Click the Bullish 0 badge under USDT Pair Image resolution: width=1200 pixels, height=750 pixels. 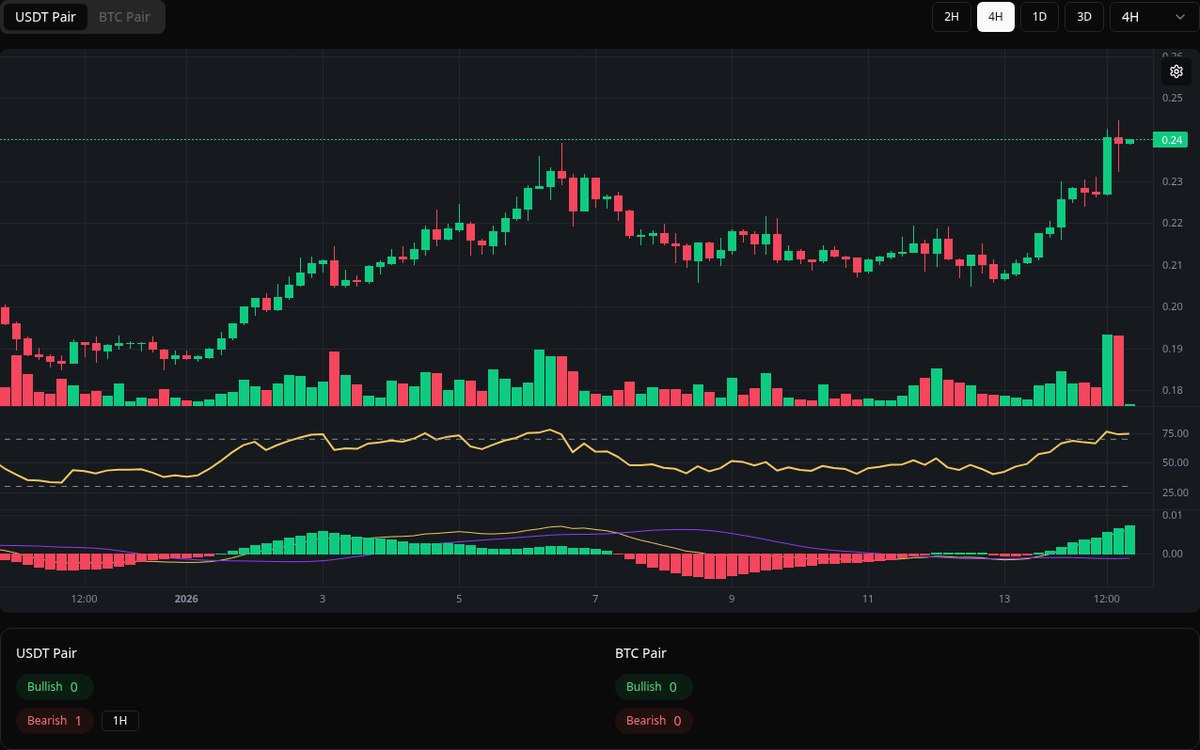click(54, 687)
